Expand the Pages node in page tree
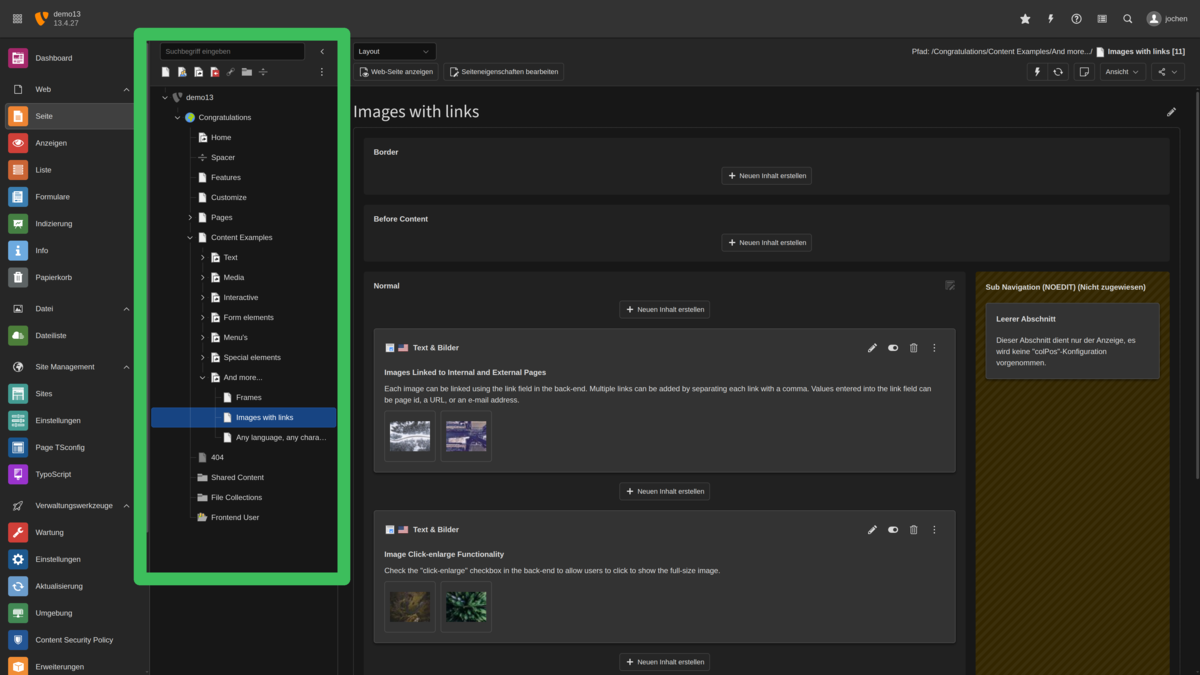1200x675 pixels. coord(190,217)
